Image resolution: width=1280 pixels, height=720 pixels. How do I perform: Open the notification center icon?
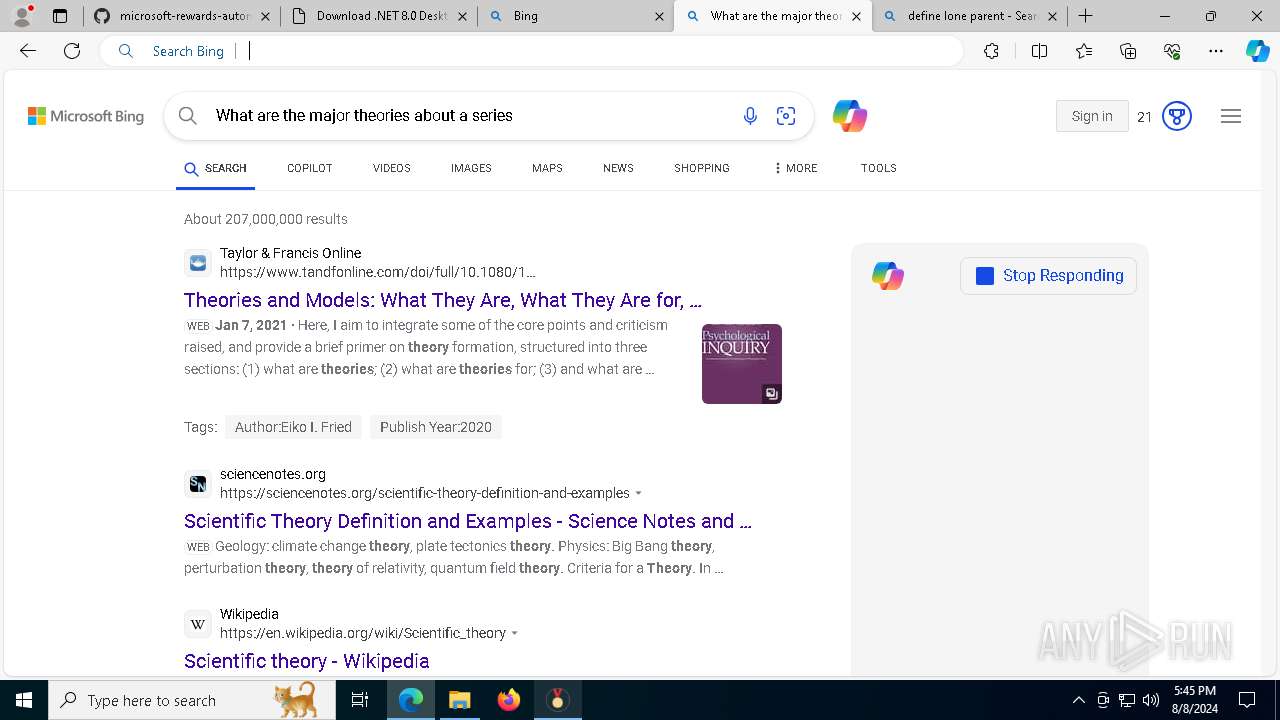click(x=1248, y=700)
